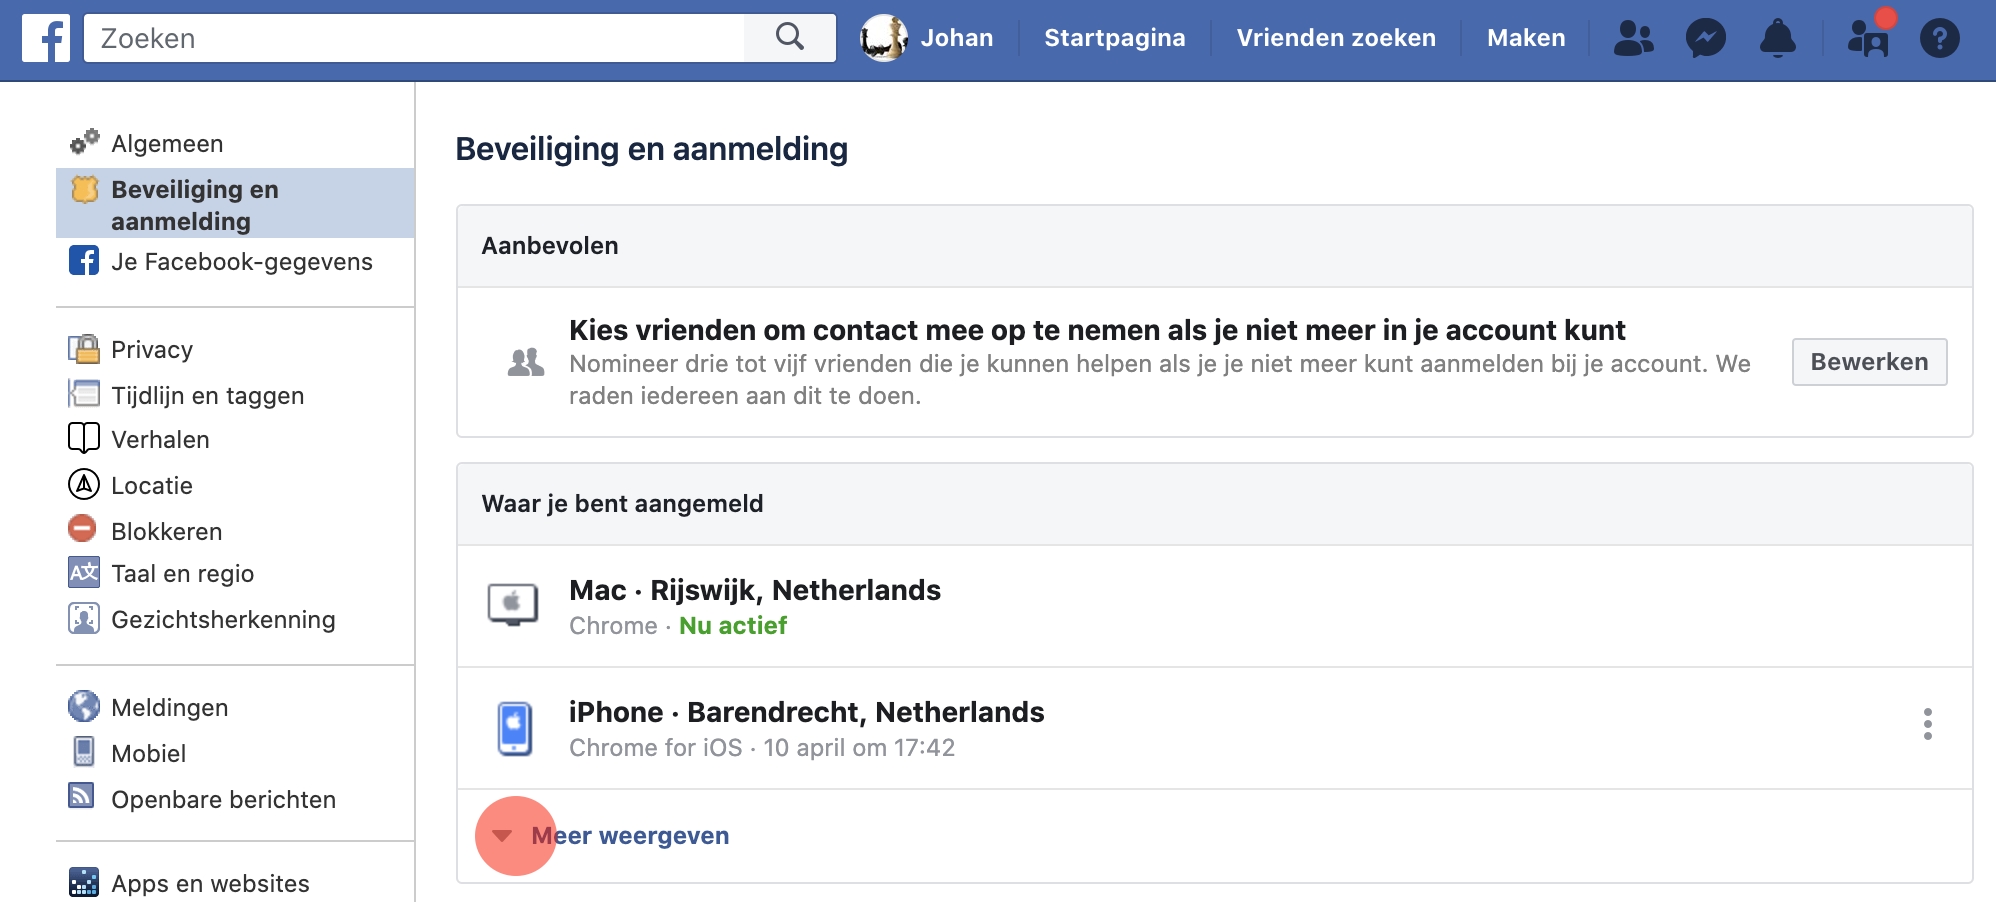
Task: Expand Meer weergeven sessions list
Action: coord(629,836)
